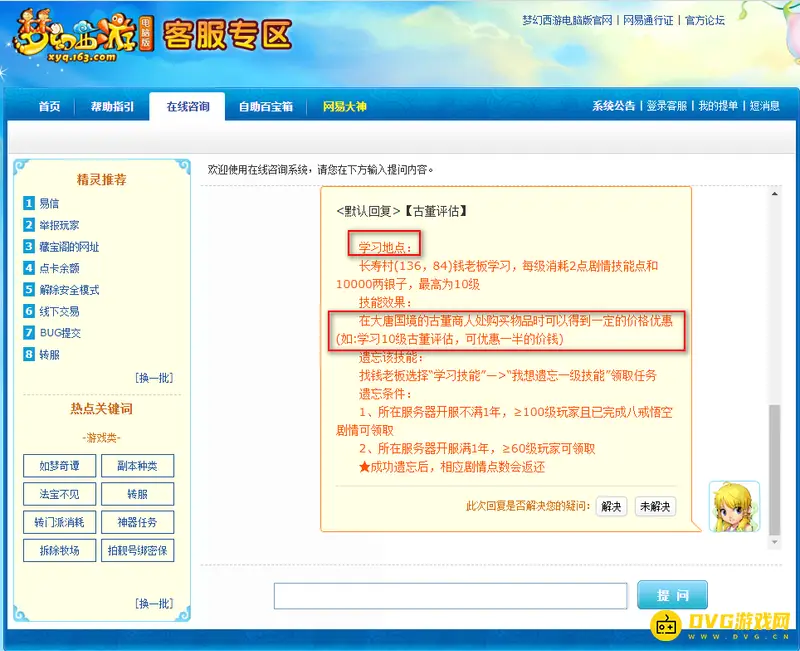Select the 在线咨询 tab
Image resolution: width=800 pixels, height=651 pixels.
(187, 106)
